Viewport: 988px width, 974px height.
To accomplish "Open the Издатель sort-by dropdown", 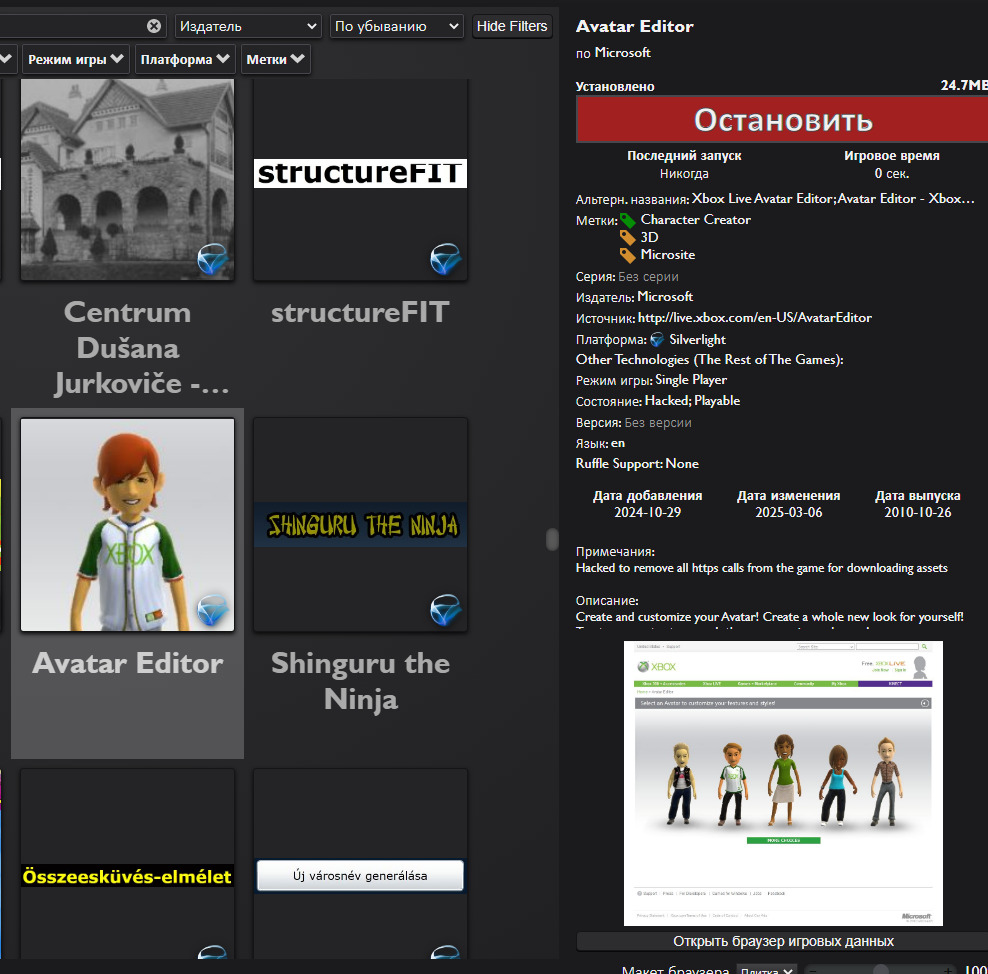I will pyautogui.click(x=248, y=26).
